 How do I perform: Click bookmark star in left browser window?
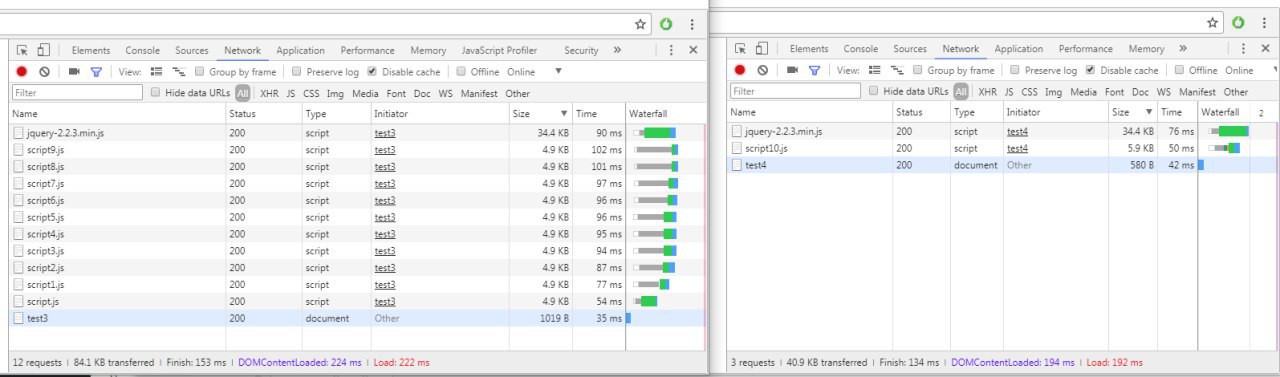pyautogui.click(x=641, y=23)
